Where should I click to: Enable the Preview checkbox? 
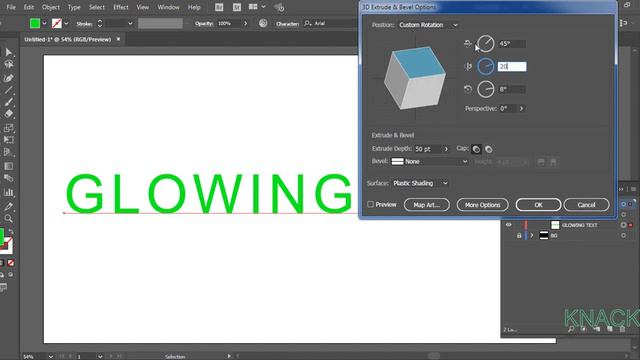pos(371,204)
